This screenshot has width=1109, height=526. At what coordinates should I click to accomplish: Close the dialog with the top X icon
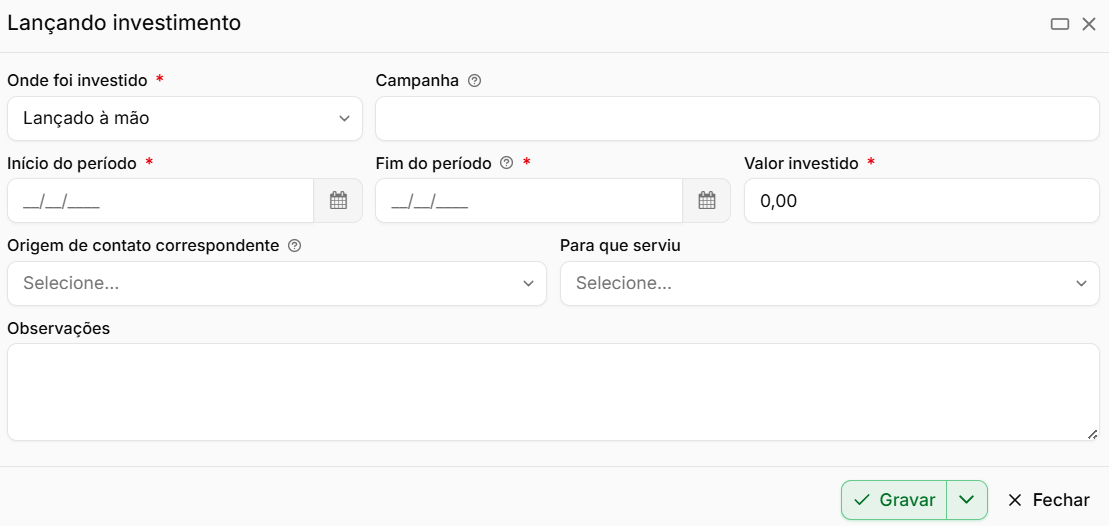pyautogui.click(x=1089, y=25)
